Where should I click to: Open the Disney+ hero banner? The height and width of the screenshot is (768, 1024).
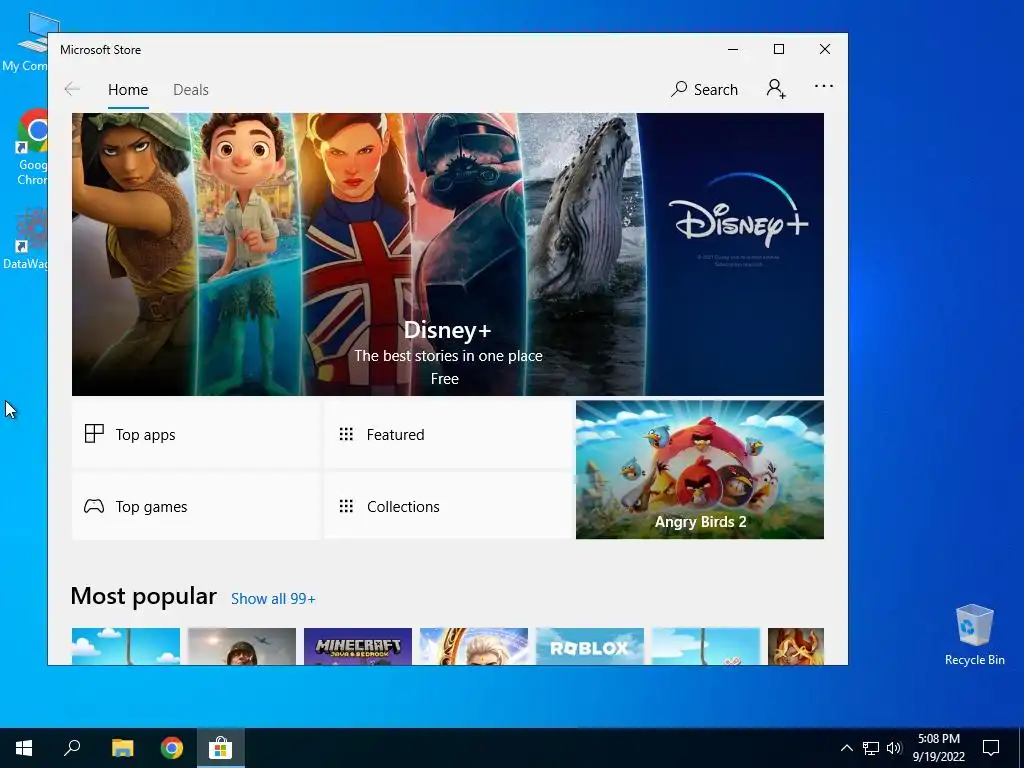tap(447, 254)
